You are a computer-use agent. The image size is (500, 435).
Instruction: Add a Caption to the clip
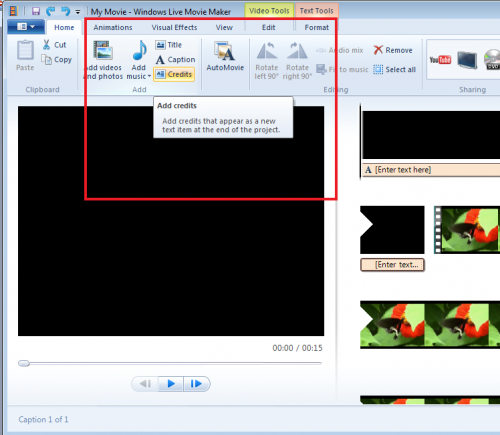[175, 60]
